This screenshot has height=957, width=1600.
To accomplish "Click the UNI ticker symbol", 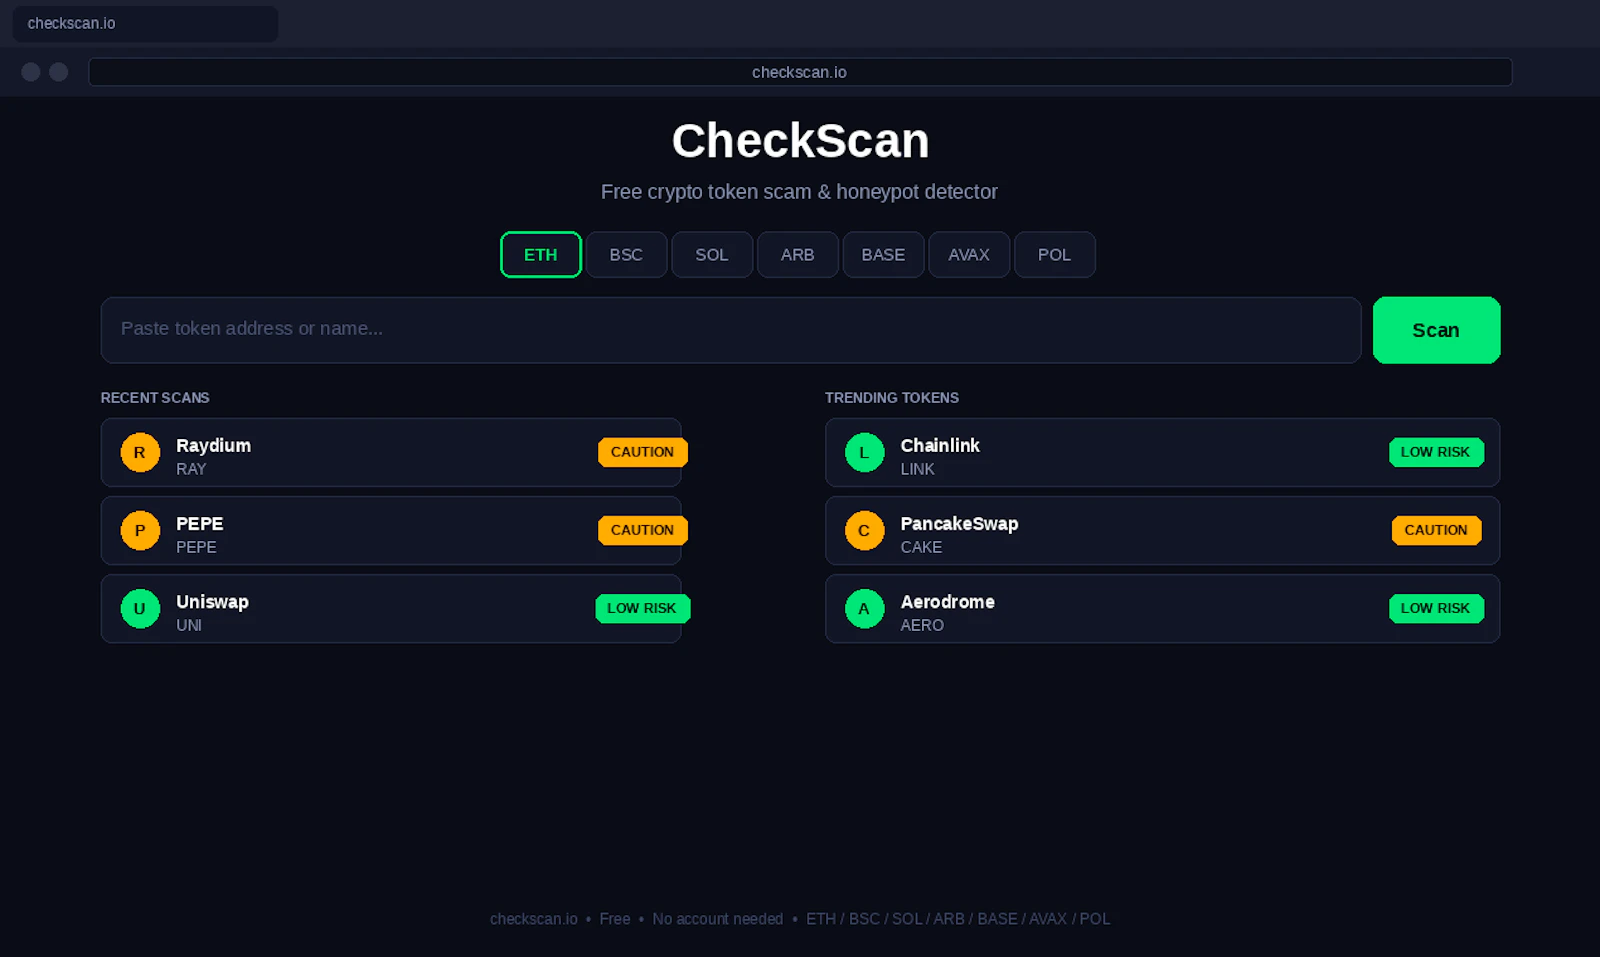I will 189,625.
